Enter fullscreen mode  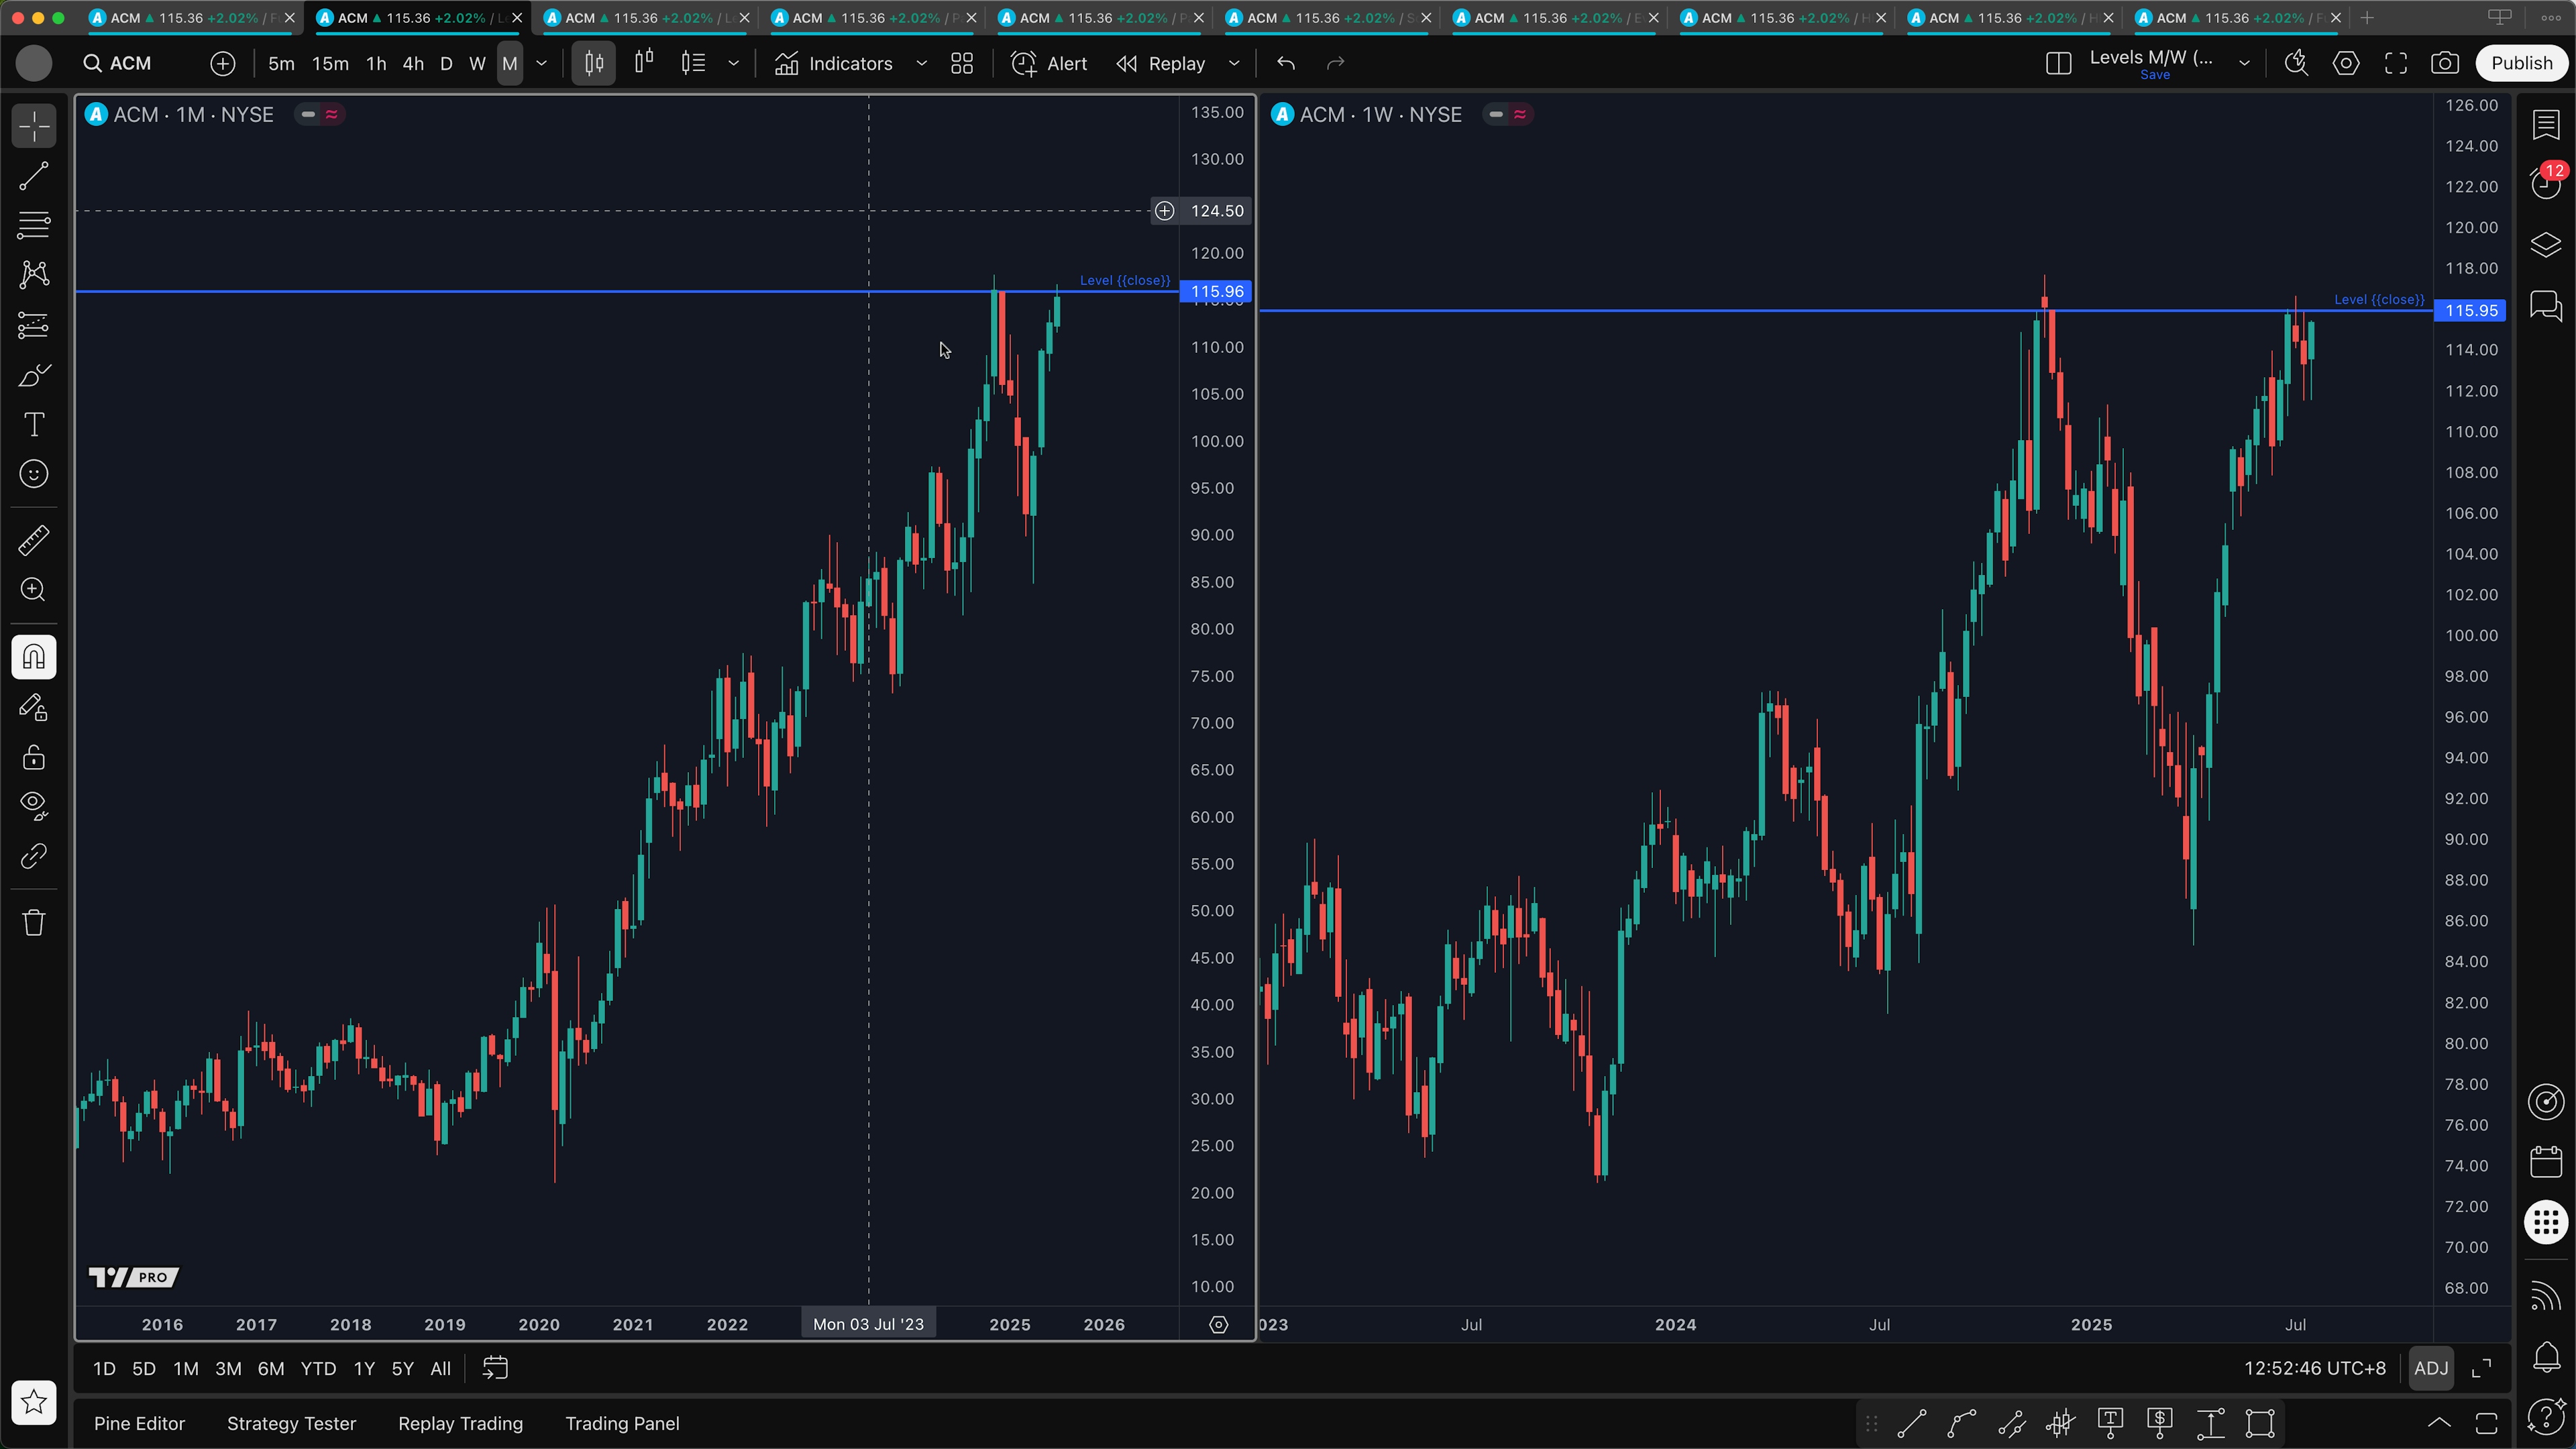[x=2396, y=63]
